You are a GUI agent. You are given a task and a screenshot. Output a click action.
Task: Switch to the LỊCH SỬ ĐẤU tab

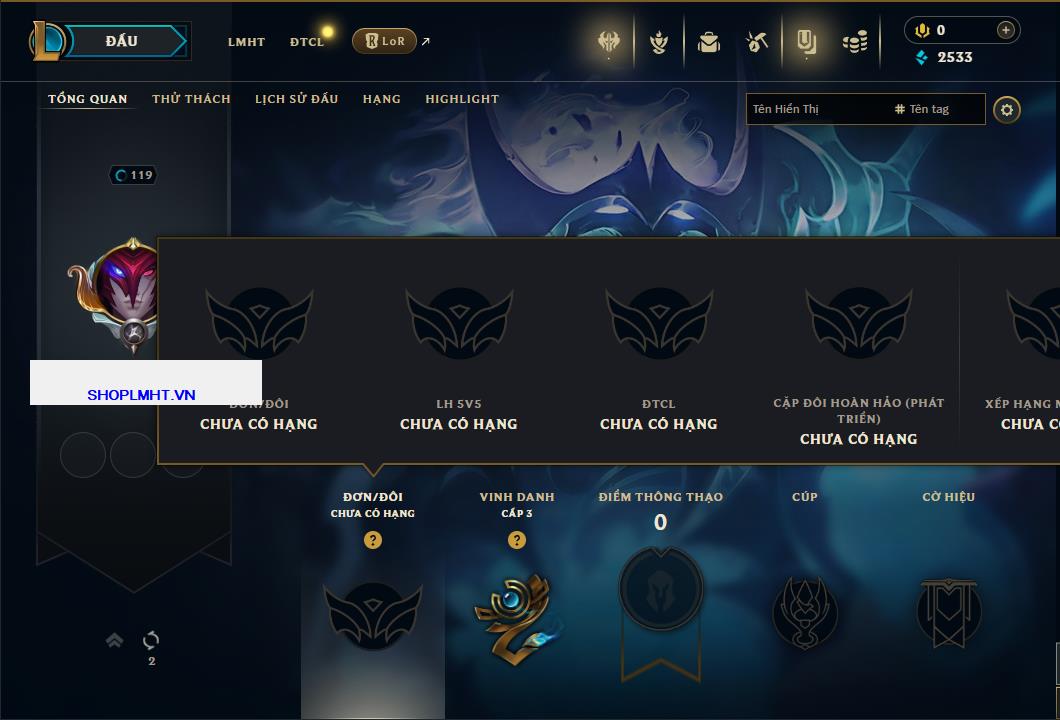coord(296,99)
